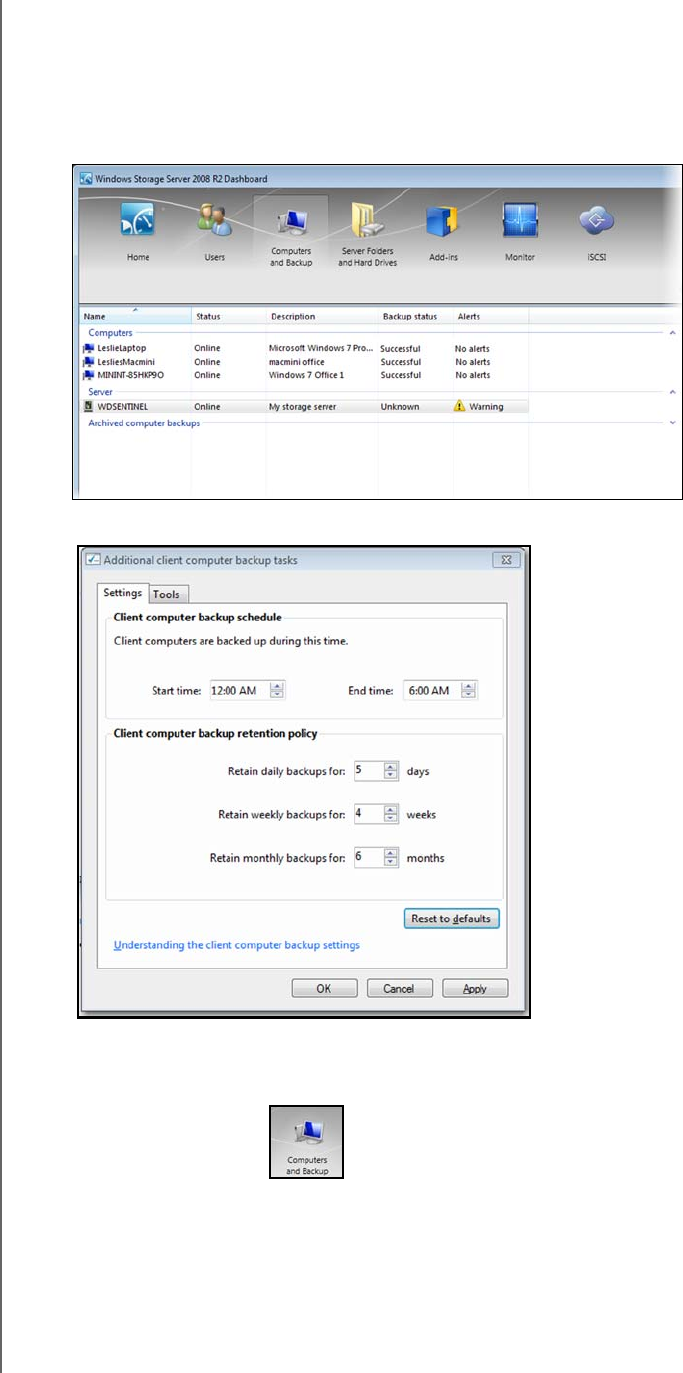Click the LesliesMacmini computer icon

pos(89,362)
